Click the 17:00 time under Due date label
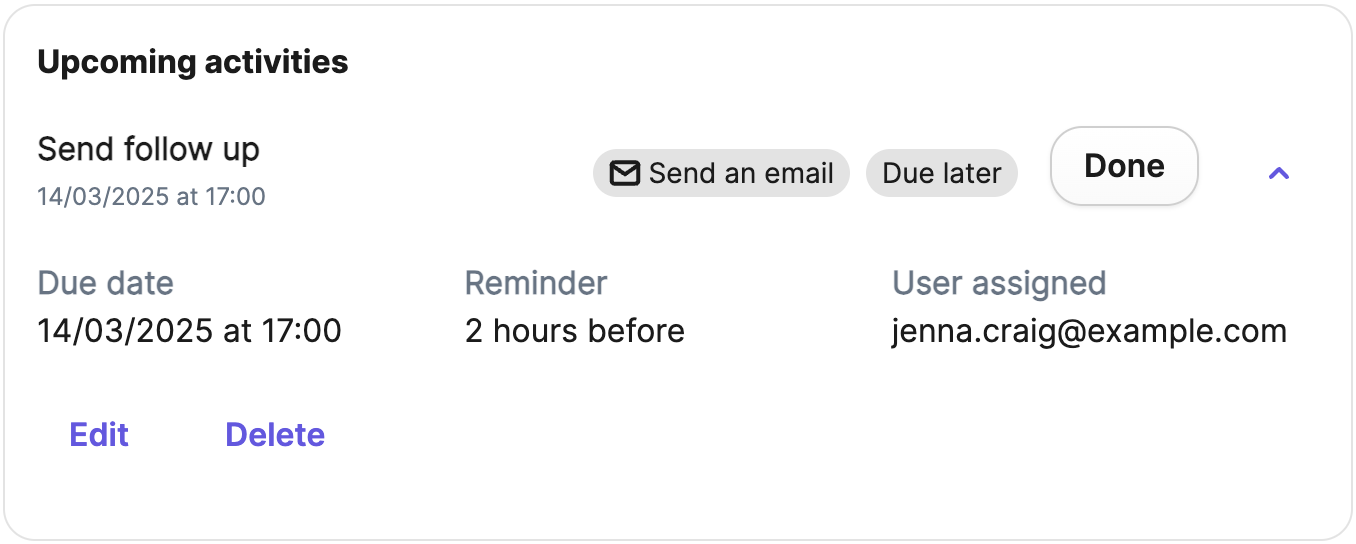 301,331
